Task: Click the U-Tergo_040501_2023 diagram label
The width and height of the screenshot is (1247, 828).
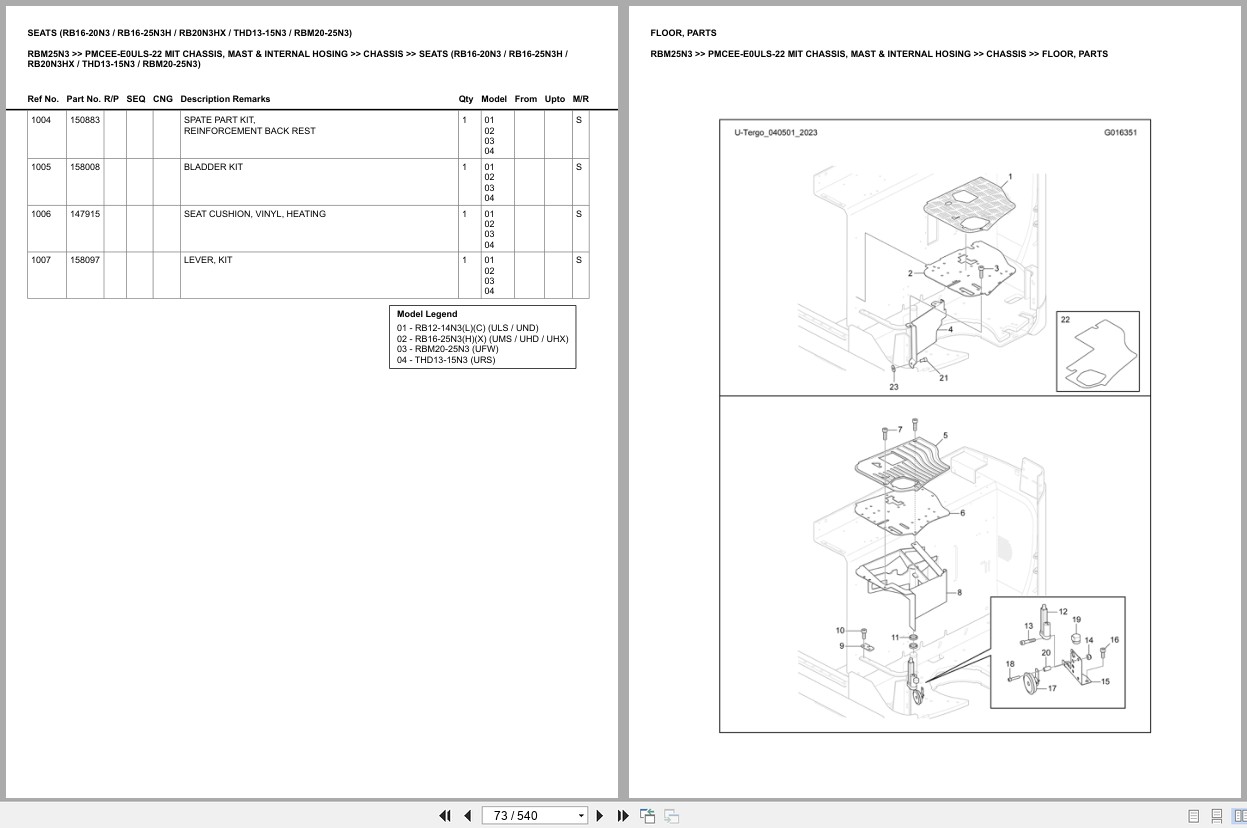Action: [775, 132]
